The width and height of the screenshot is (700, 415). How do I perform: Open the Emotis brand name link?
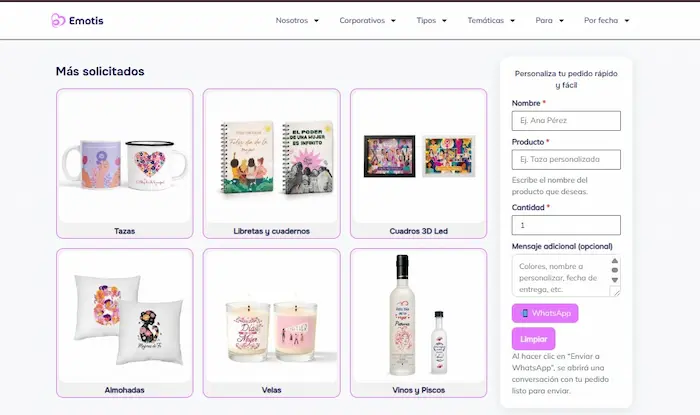click(x=86, y=21)
